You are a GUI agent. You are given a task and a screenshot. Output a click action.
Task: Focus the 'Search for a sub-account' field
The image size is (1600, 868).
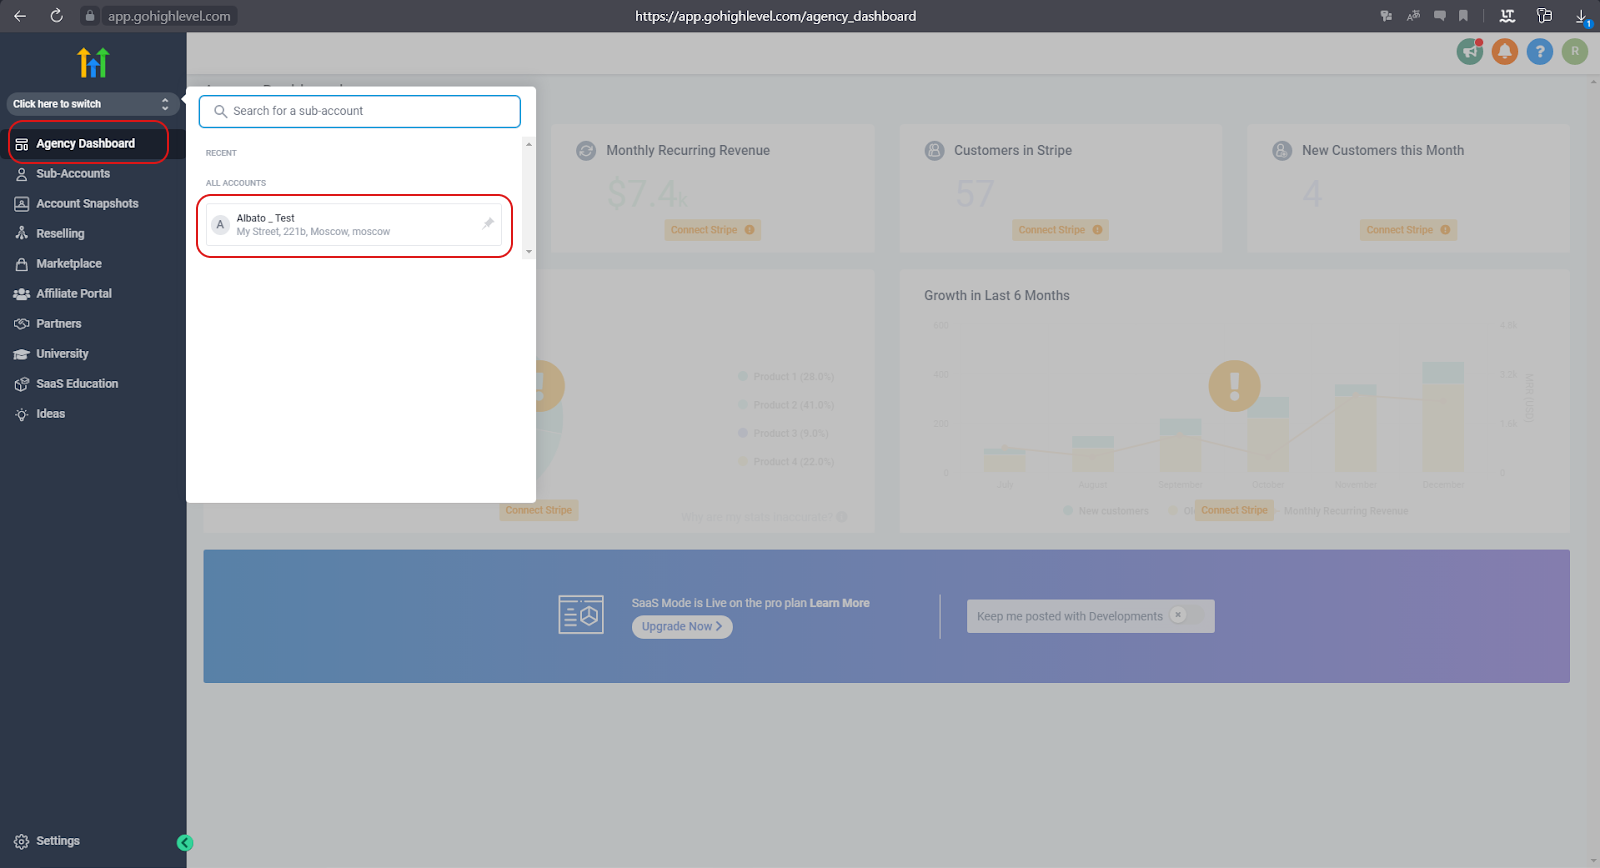click(360, 111)
